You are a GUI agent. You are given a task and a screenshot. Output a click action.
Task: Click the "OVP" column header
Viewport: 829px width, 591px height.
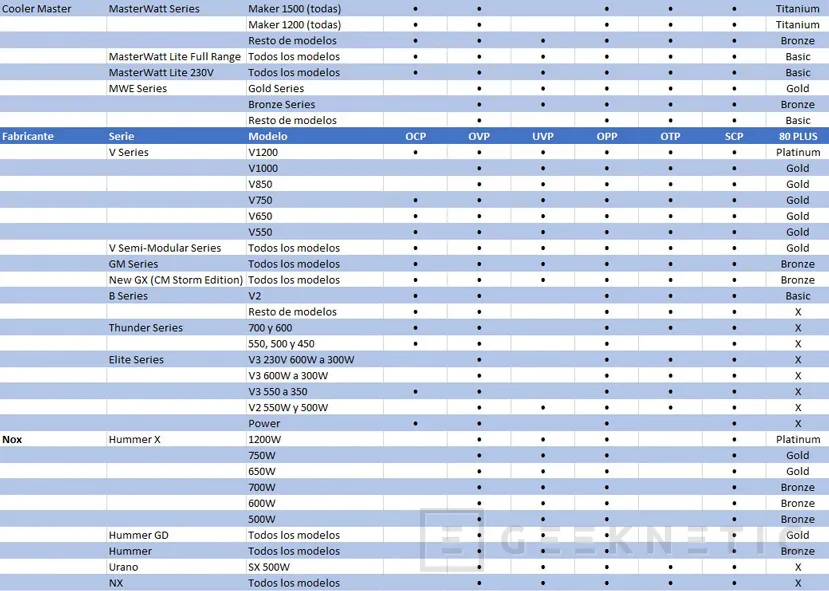(479, 136)
